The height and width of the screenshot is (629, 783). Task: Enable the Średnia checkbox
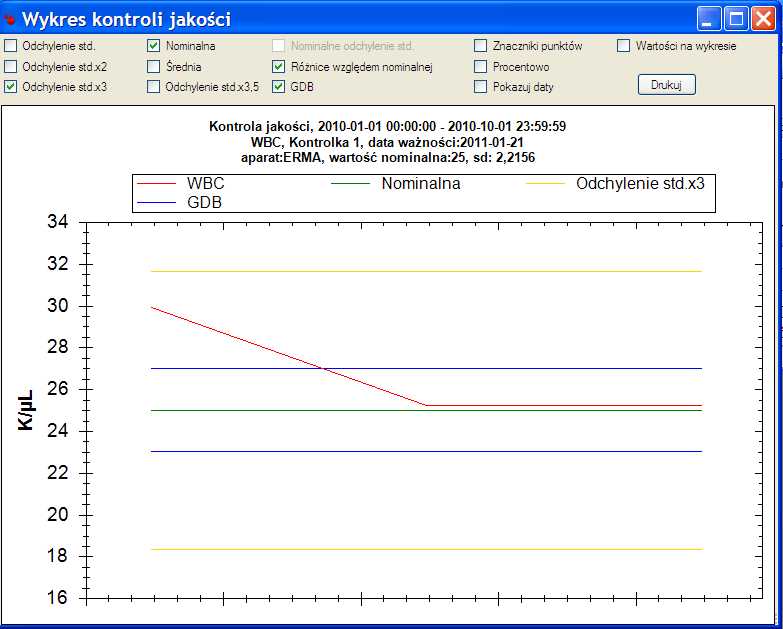pyautogui.click(x=154, y=66)
